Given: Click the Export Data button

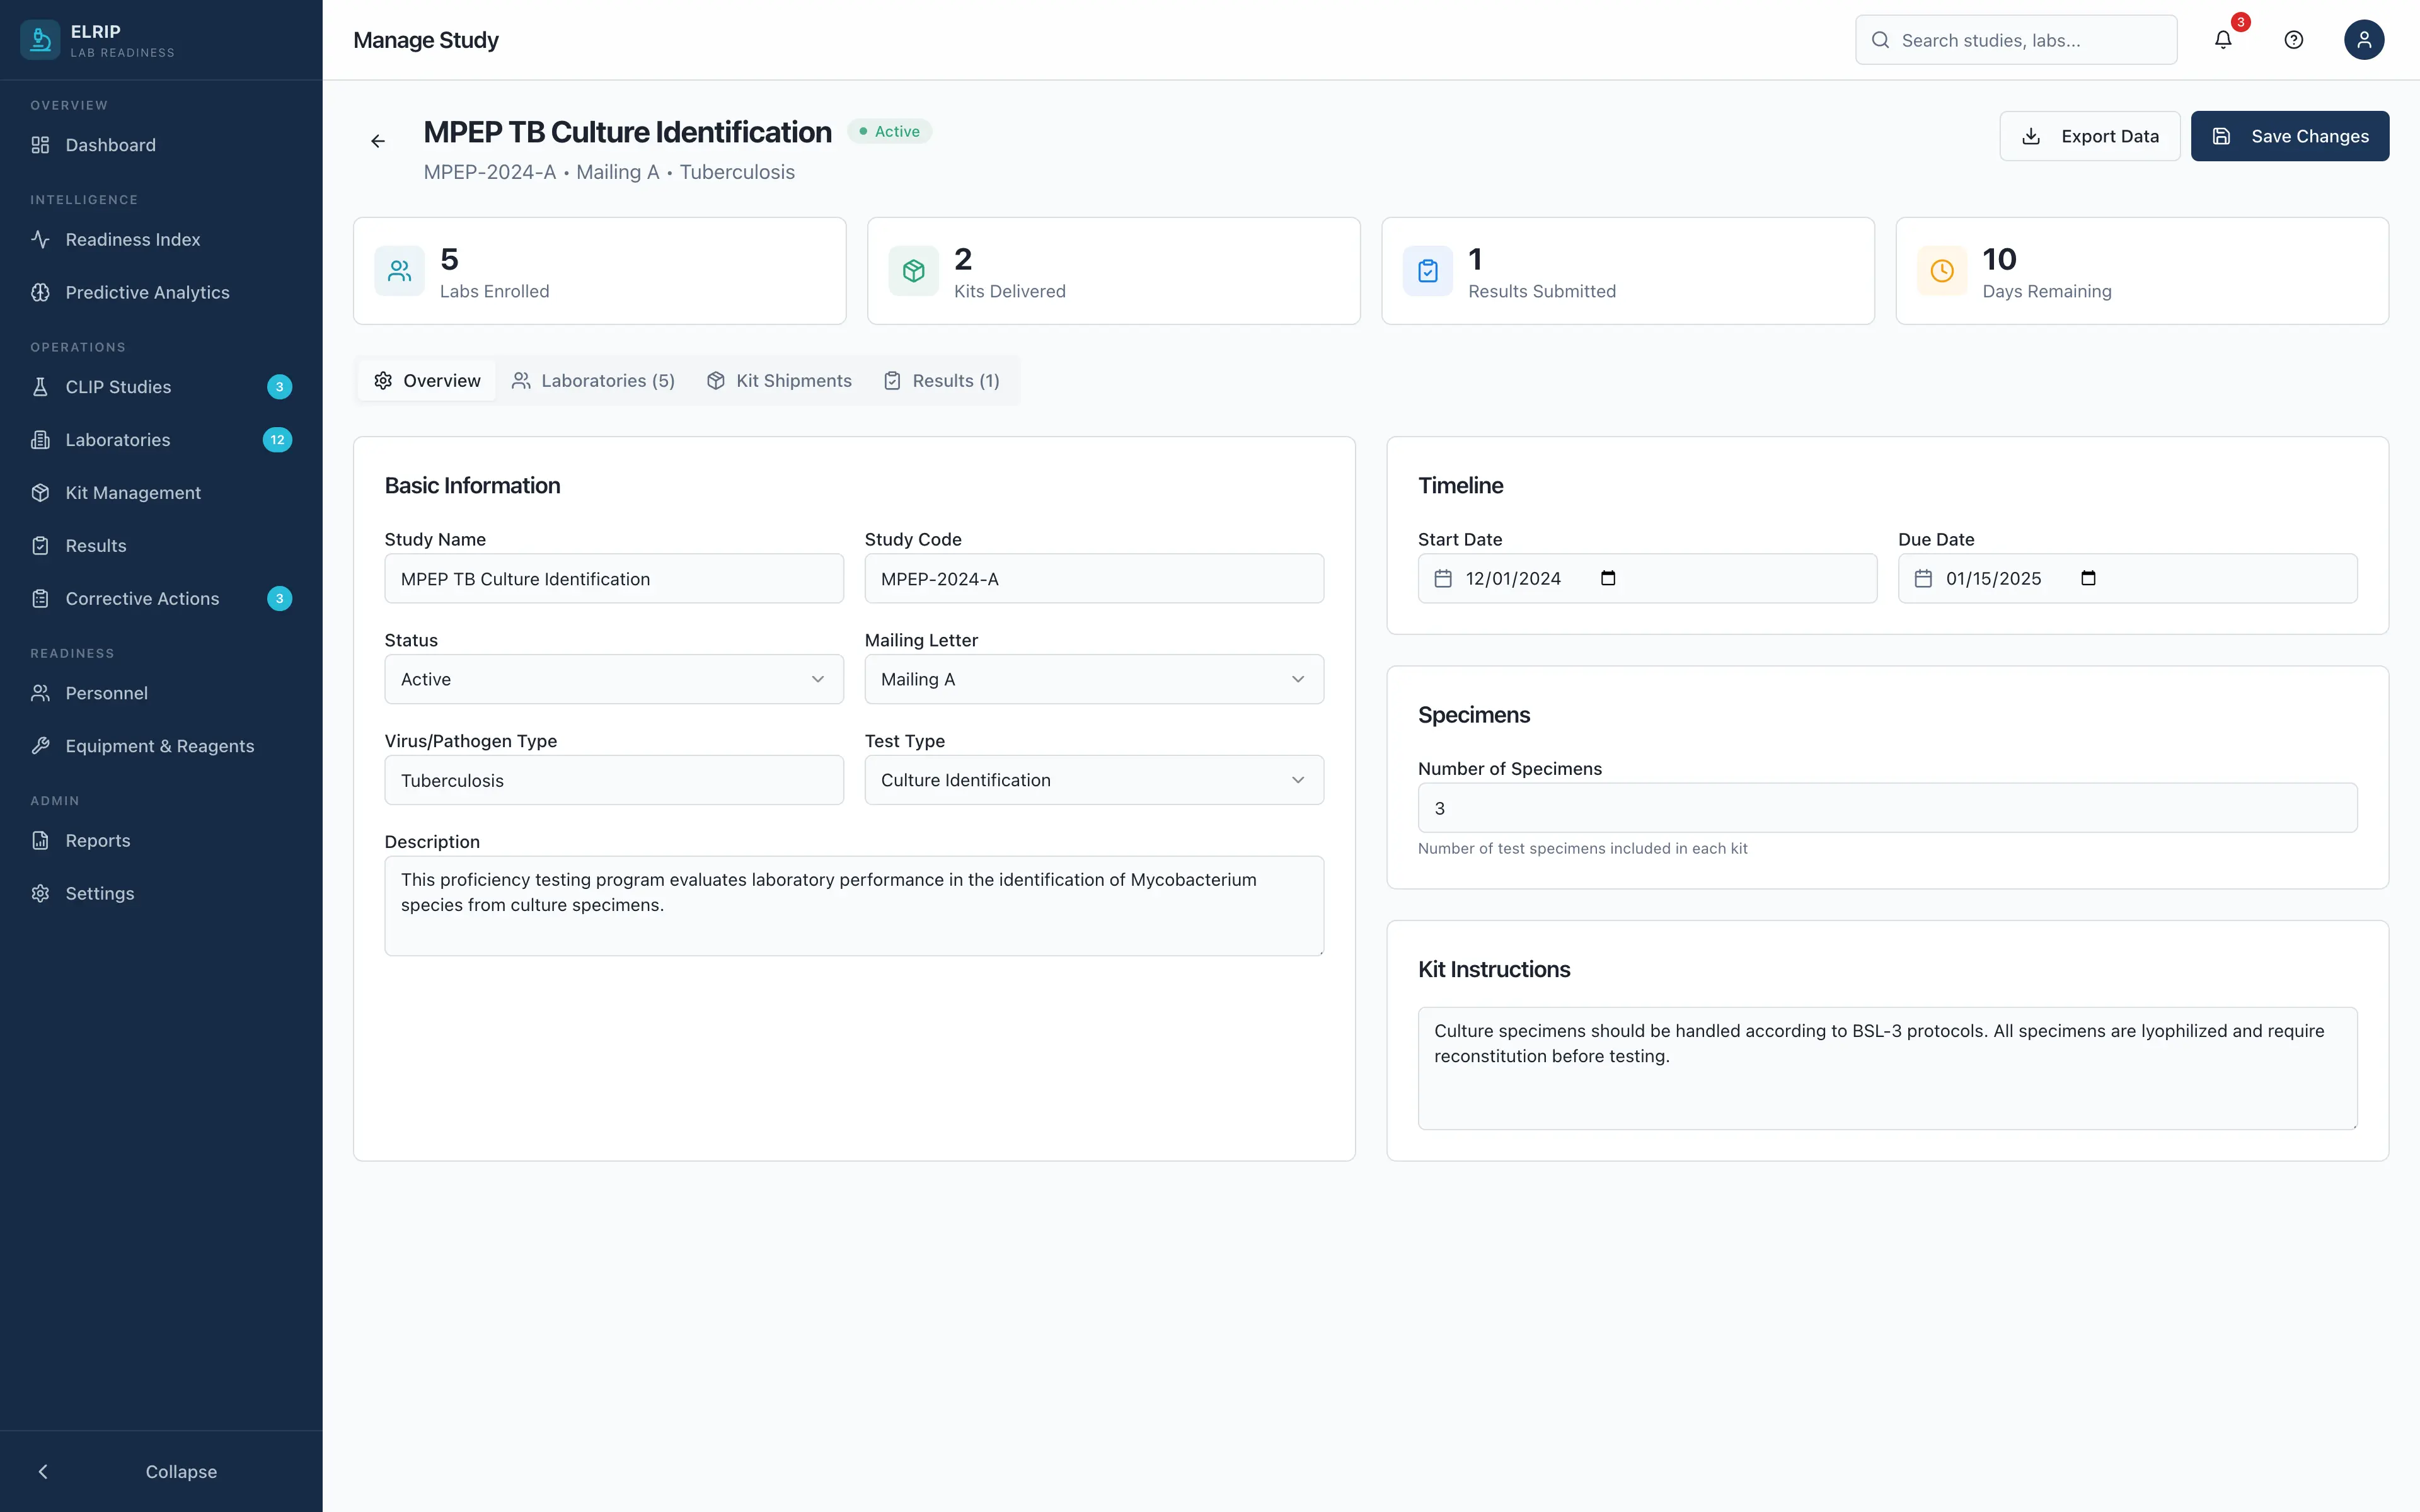Looking at the screenshot, I should coord(2089,136).
